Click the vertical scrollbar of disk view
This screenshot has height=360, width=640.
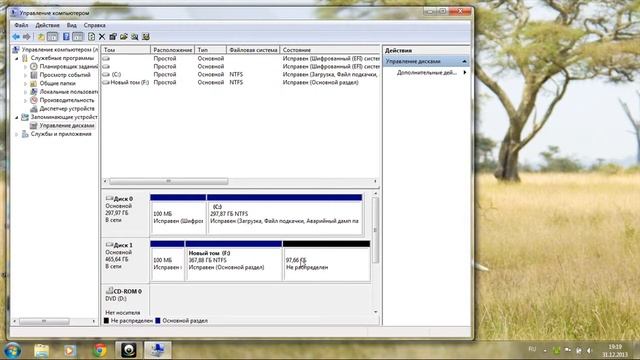coord(376,229)
